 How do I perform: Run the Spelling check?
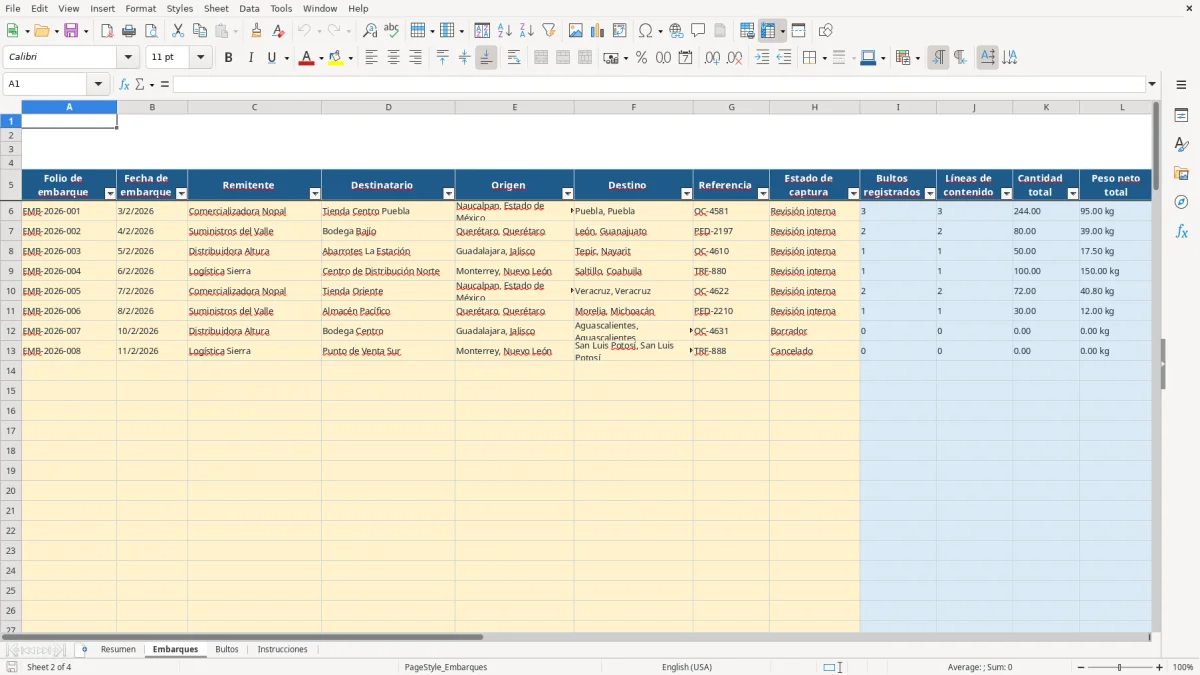coord(392,31)
